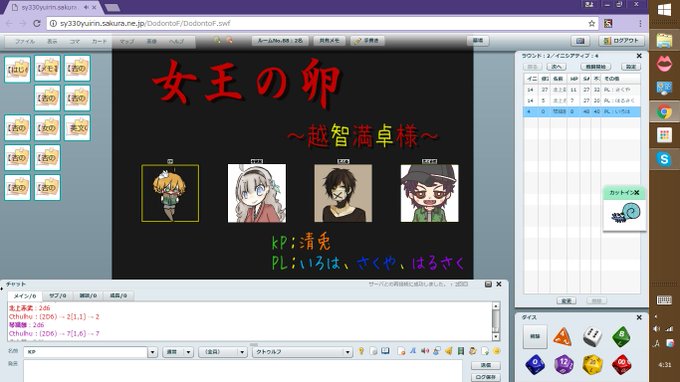
Task: Reload the page in Chrome
Action: (37, 23)
